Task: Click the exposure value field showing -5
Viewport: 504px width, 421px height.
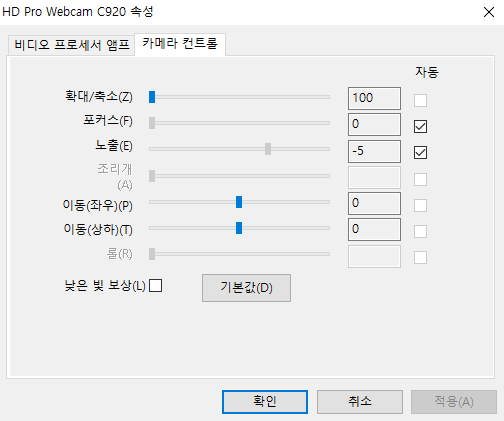Action: point(374,151)
